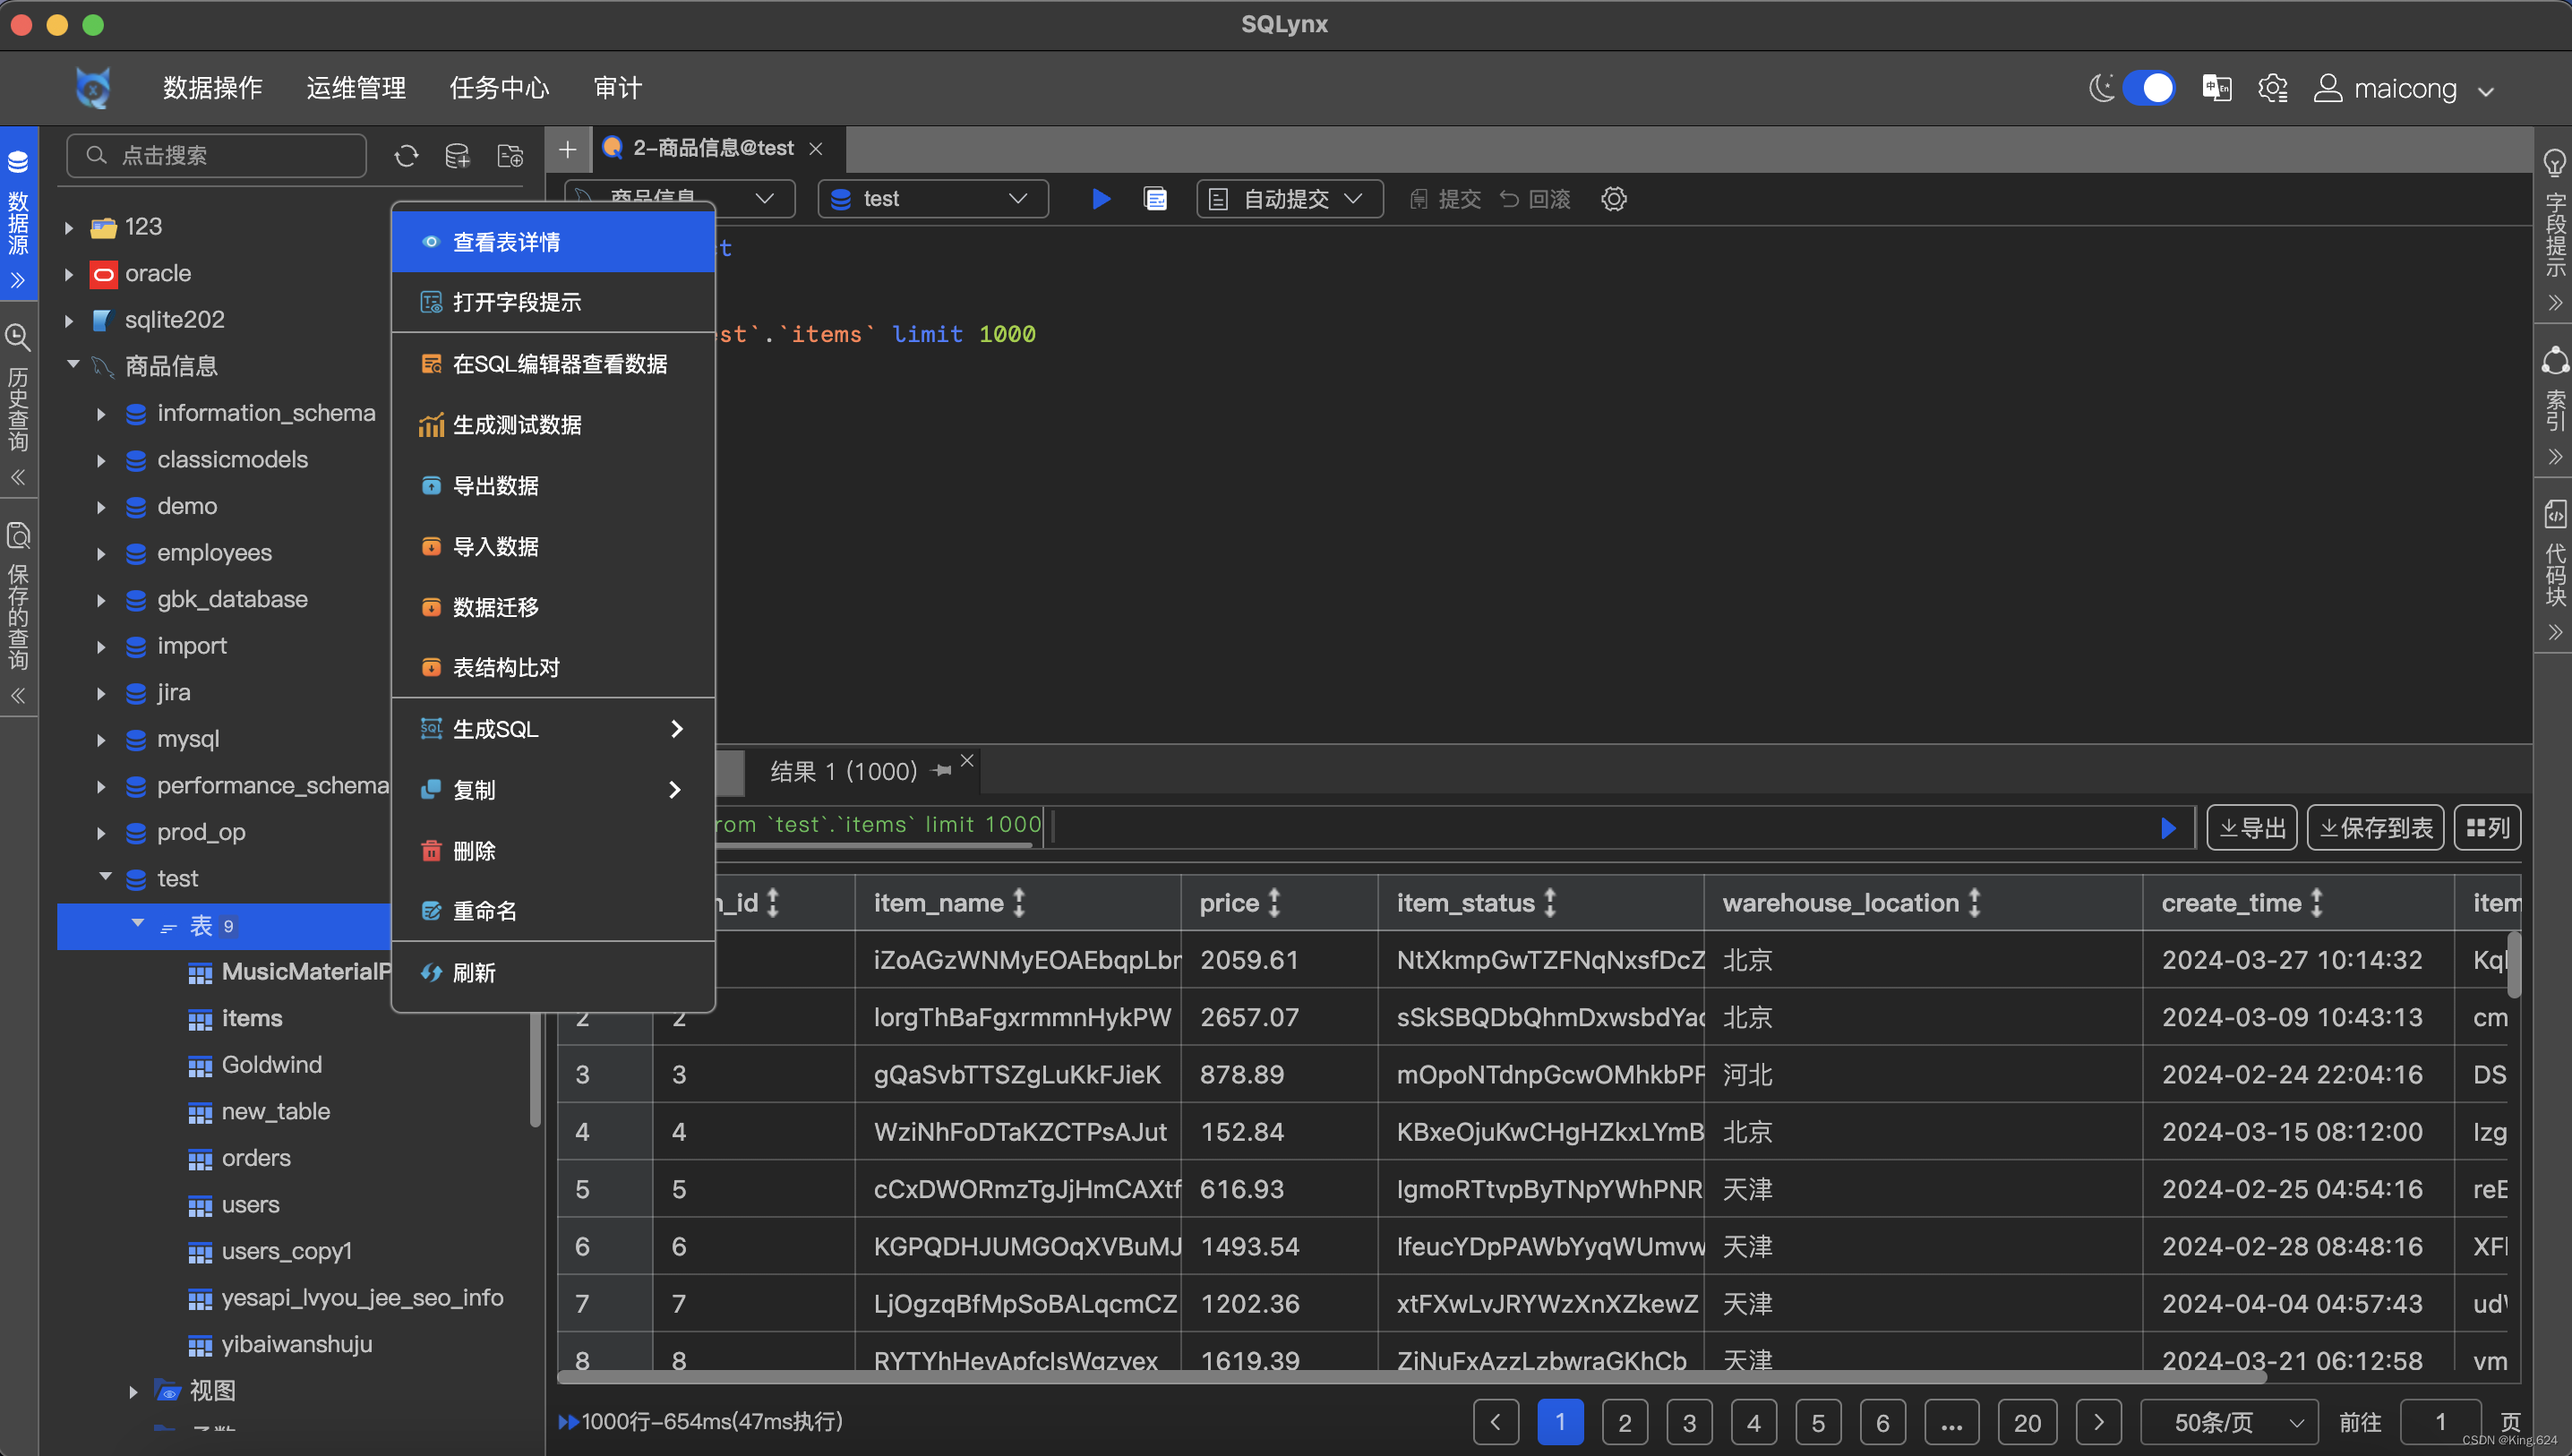Screen dimensions: 2572x1456
Task: Open the 自动提交 dropdown
Action: click(x=1289, y=199)
